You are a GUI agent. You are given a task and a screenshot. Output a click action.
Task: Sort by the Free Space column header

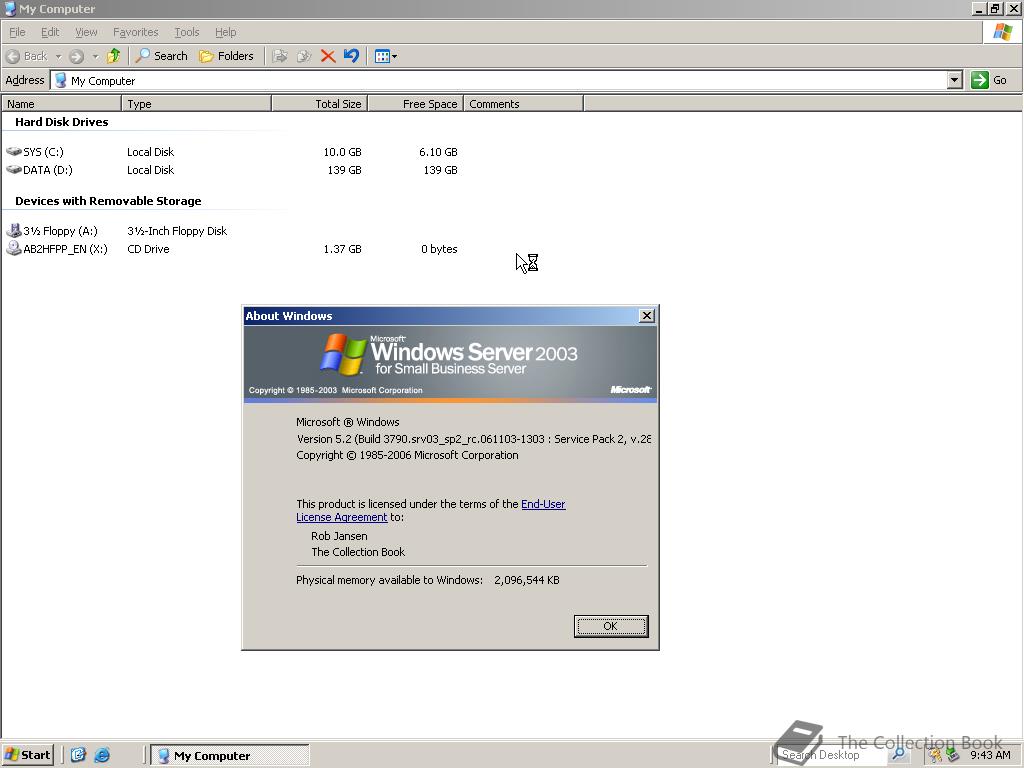click(415, 104)
